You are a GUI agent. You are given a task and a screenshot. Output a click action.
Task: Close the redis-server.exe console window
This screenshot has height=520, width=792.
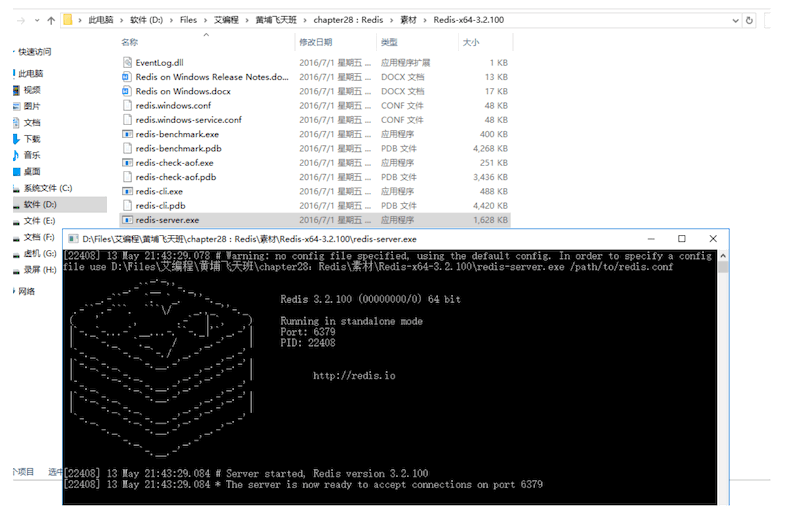[713, 239]
